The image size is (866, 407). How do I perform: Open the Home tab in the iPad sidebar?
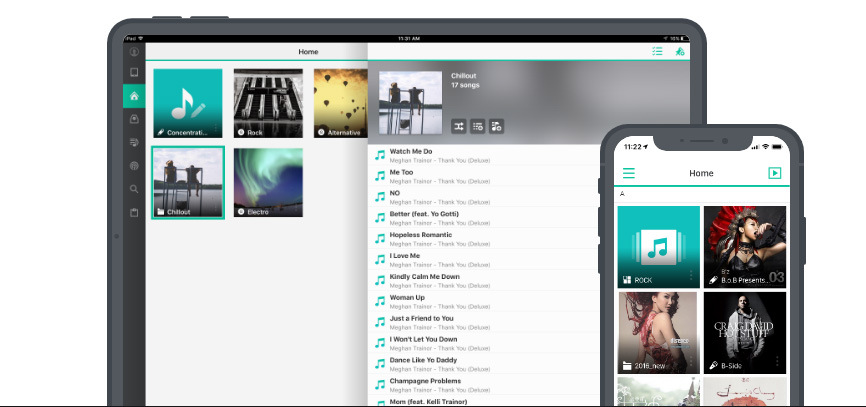coord(134,96)
